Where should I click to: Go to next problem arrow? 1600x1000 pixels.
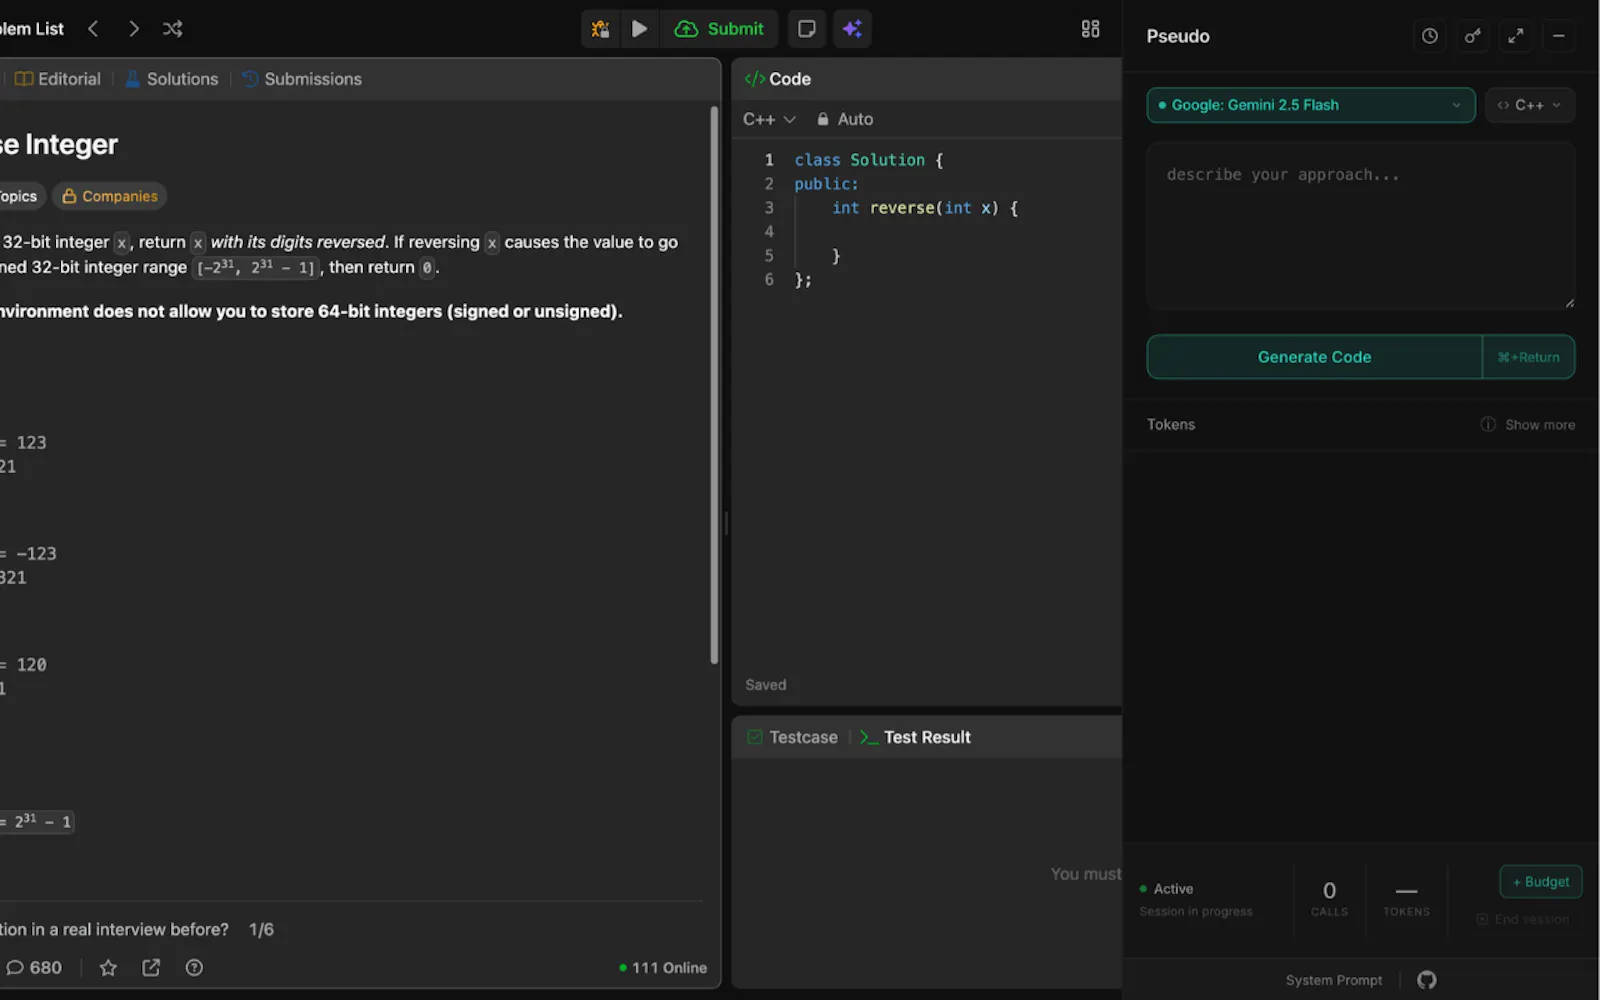(133, 29)
